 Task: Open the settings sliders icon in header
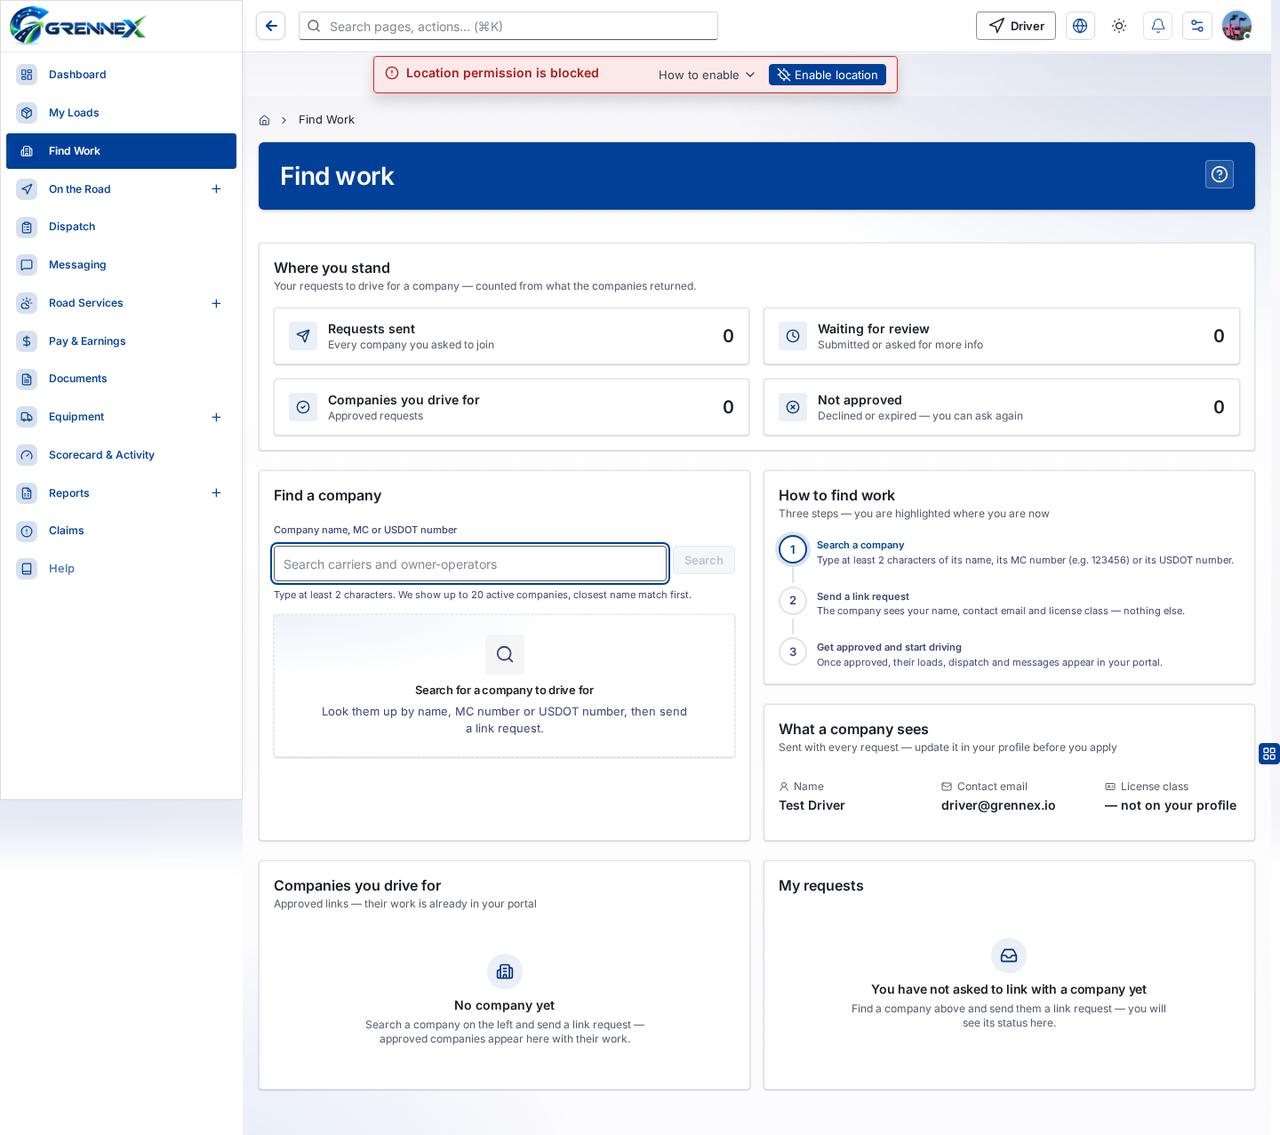tap(1197, 26)
